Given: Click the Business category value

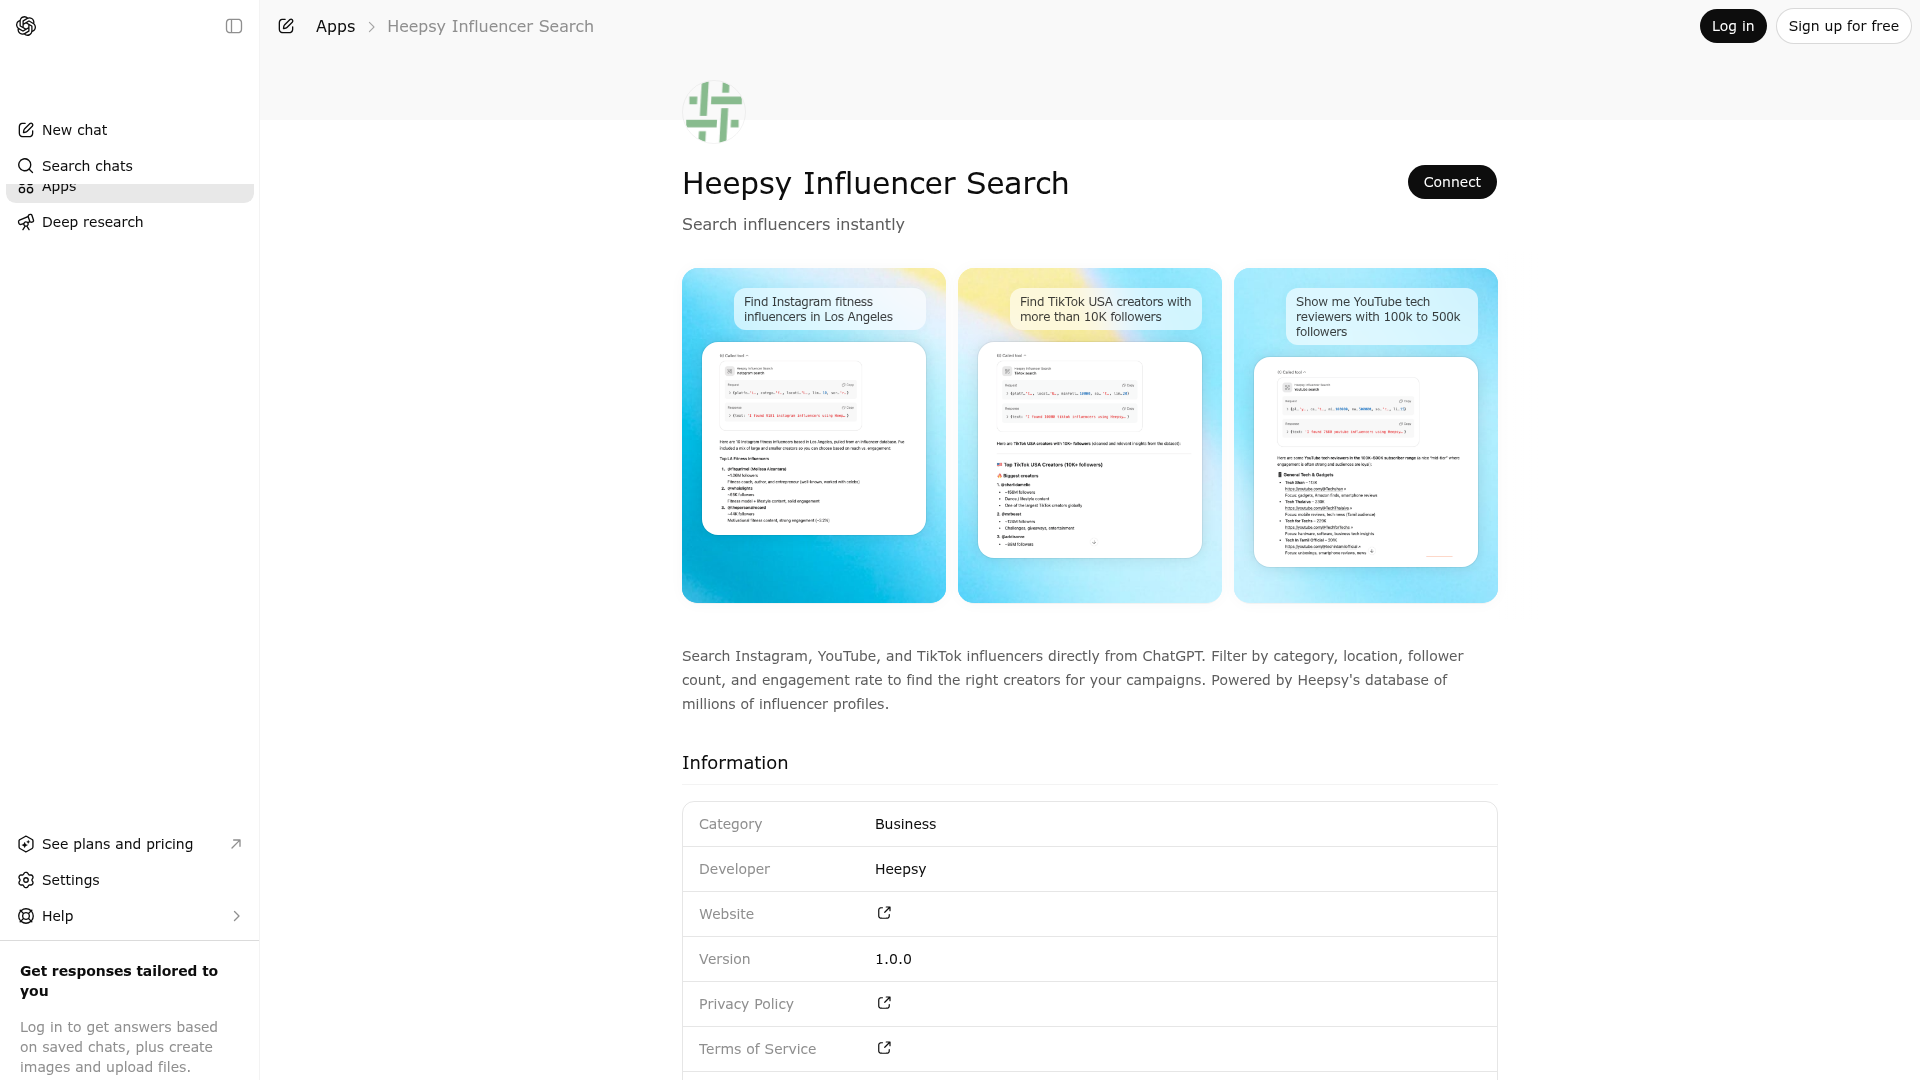Looking at the screenshot, I should (905, 824).
